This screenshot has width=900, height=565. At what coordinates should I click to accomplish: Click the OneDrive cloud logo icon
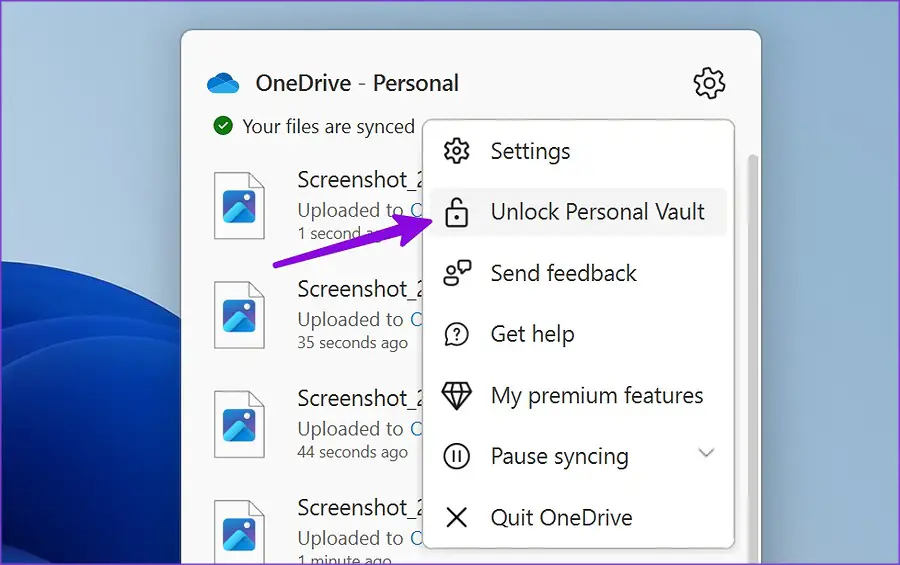(222, 83)
